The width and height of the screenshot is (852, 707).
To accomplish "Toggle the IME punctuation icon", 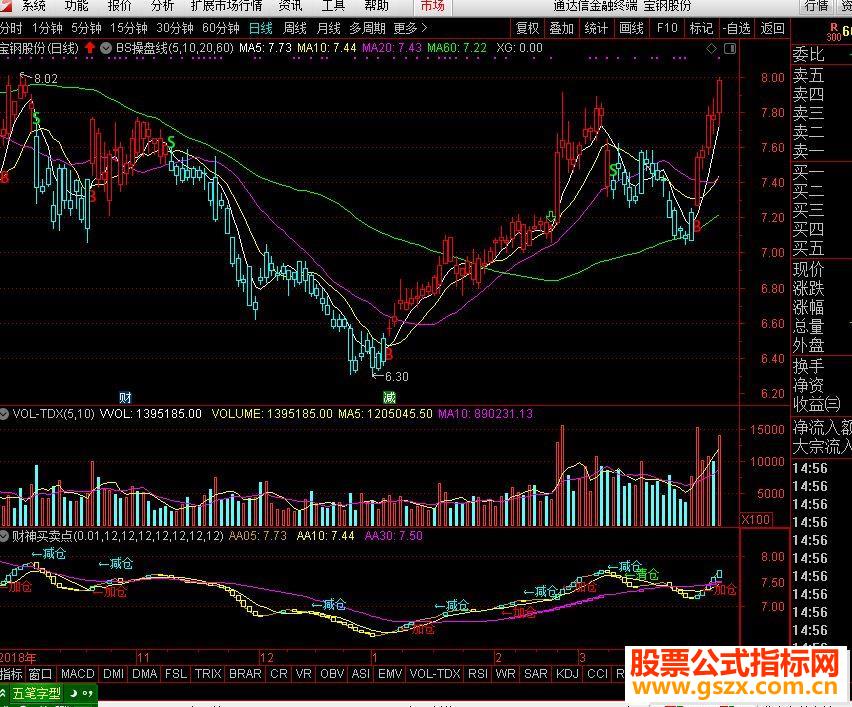I will [x=87, y=693].
